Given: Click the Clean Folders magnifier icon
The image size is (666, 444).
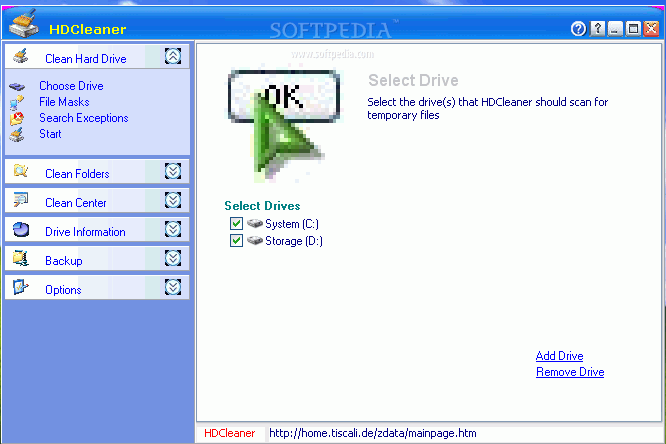Looking at the screenshot, I should click(21, 171).
